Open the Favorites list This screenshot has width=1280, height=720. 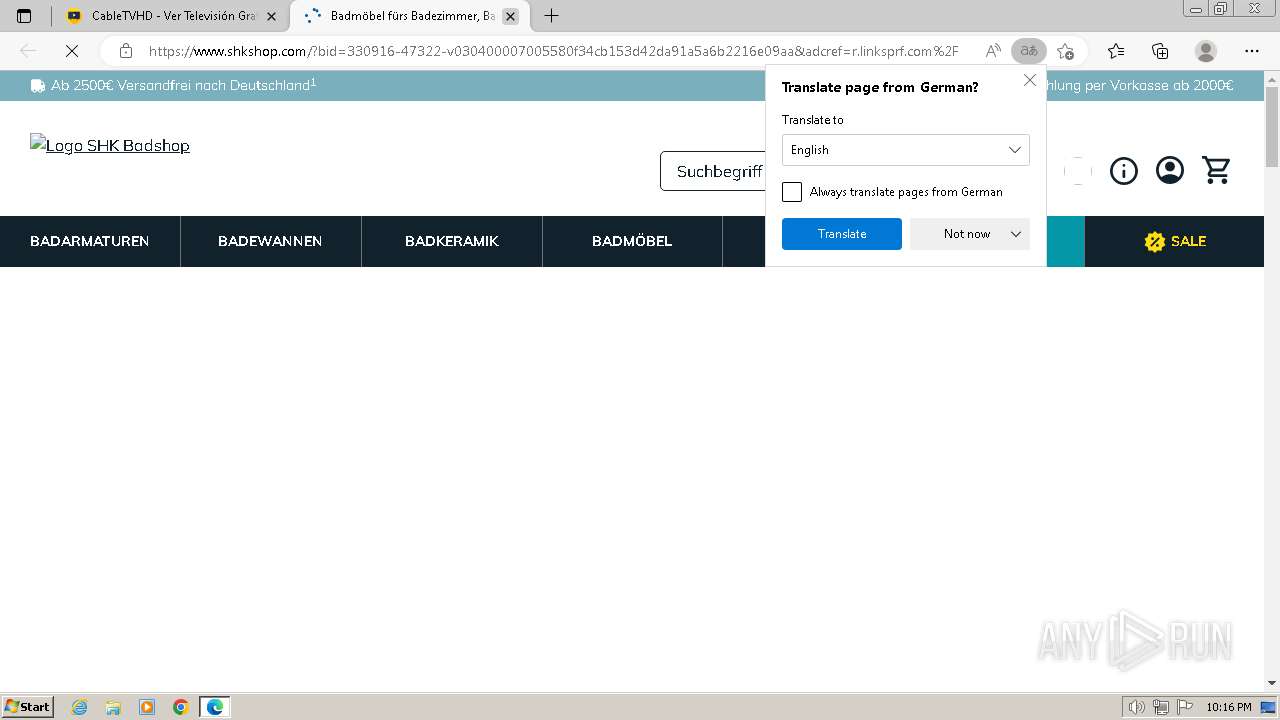[1116, 51]
